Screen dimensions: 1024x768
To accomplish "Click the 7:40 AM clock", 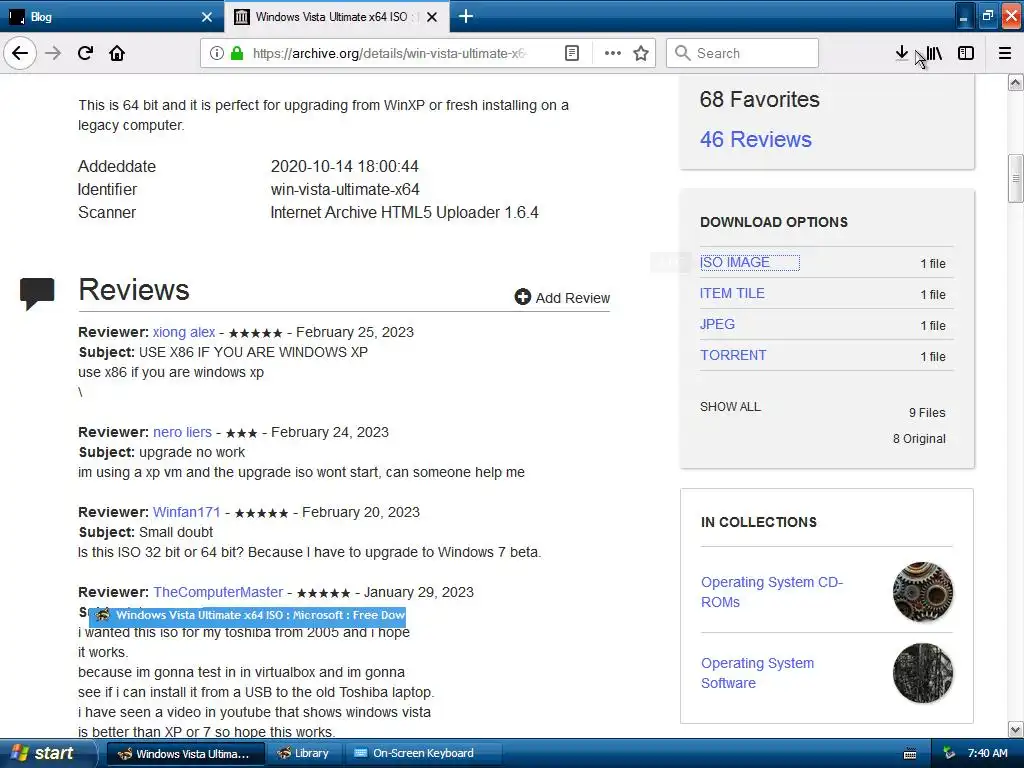I will (x=987, y=754).
